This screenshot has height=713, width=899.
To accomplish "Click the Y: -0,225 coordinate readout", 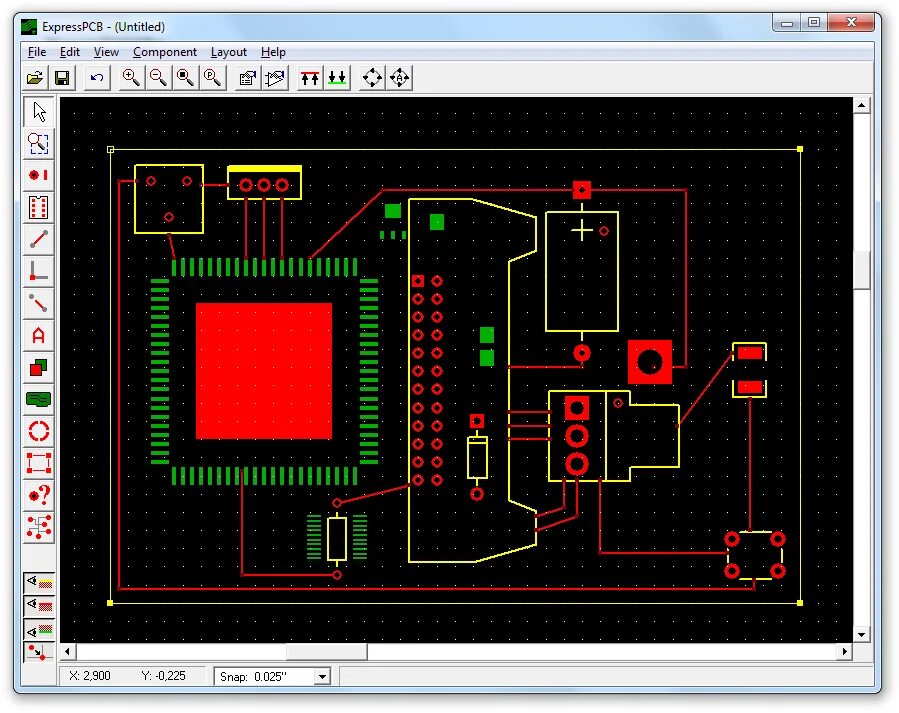I will click(x=163, y=676).
